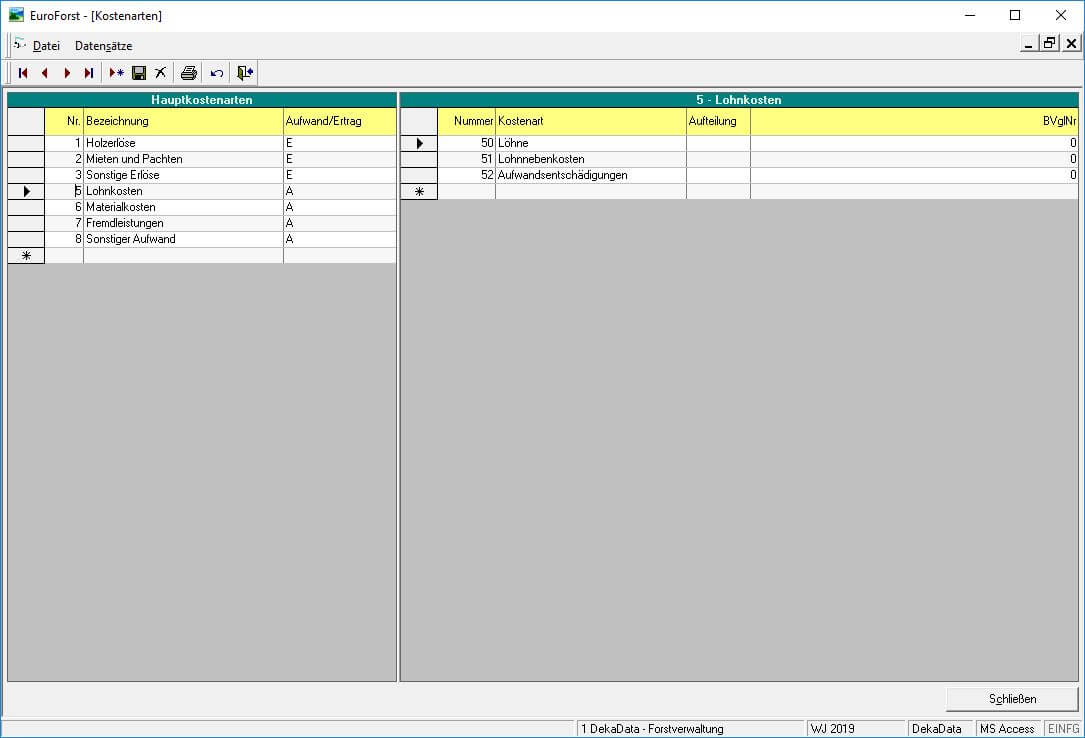Image resolution: width=1085 pixels, height=738 pixels.
Task: Go to first record icon
Action: pyautogui.click(x=23, y=73)
